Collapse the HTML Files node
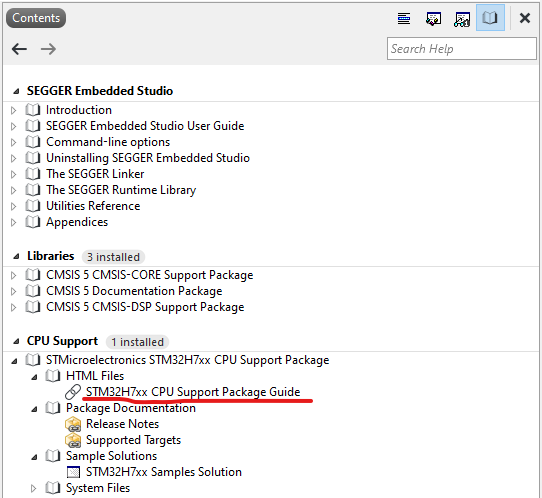 coord(34,377)
